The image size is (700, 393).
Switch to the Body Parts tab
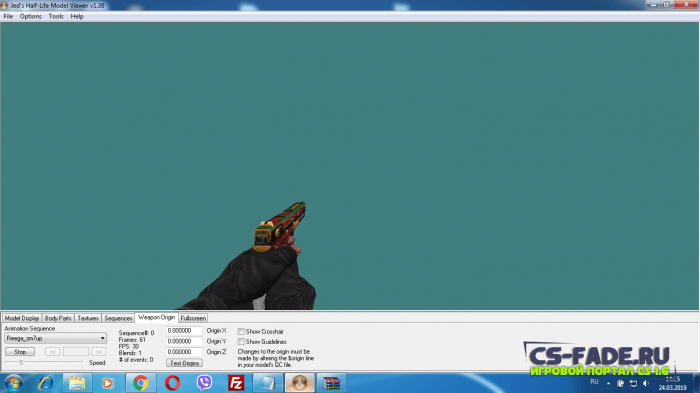[58, 318]
